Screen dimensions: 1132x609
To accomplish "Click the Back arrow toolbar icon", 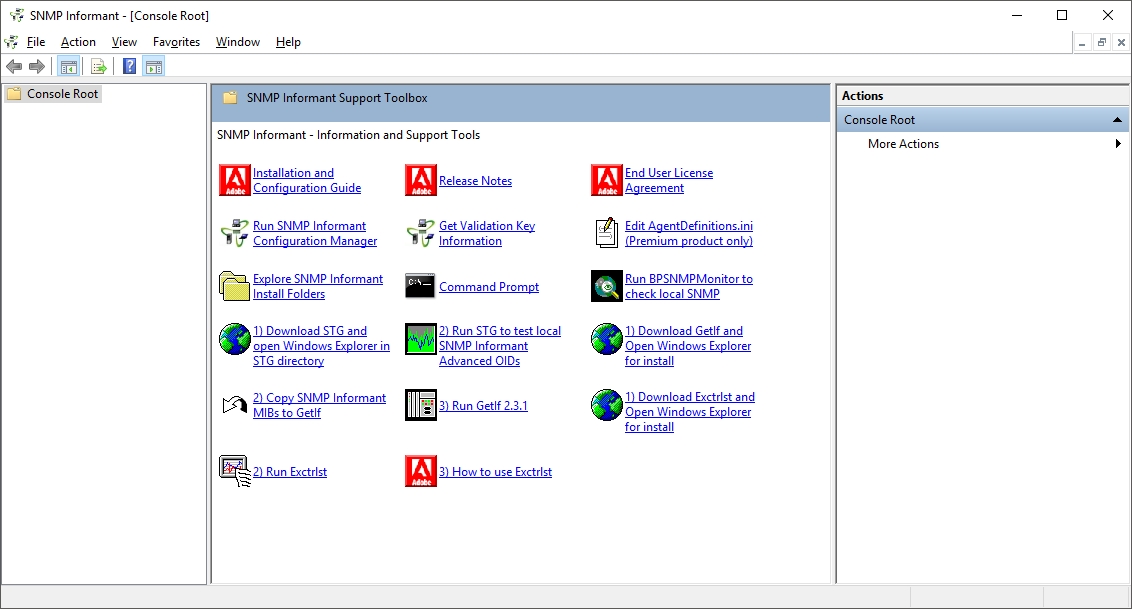I will coord(14,66).
